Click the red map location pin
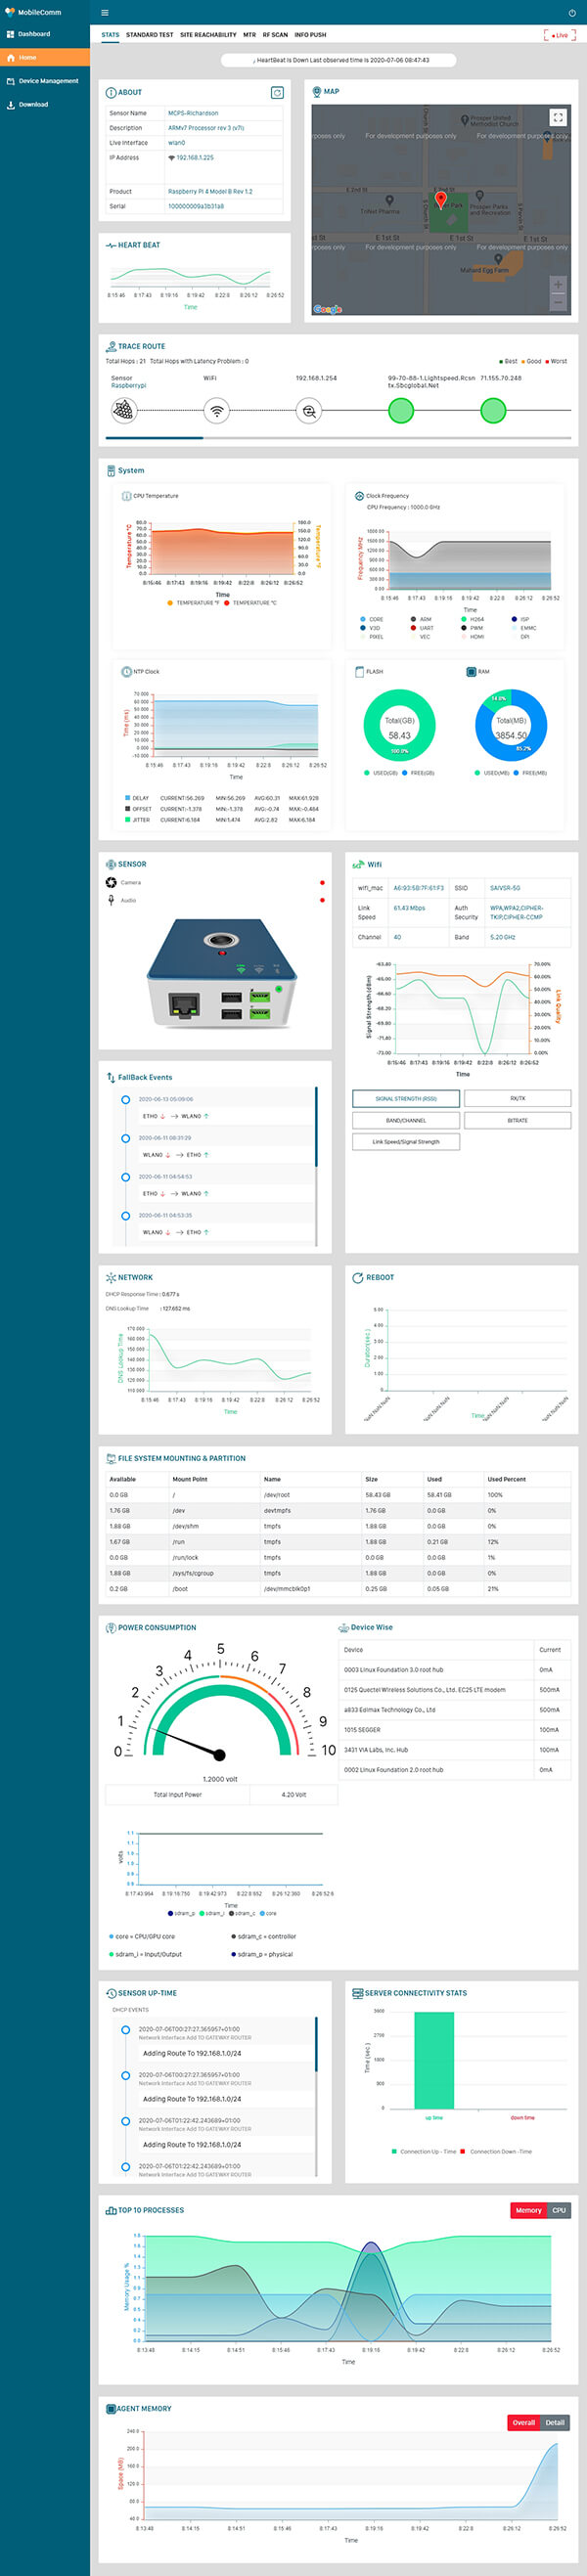Screen dimensions: 587x2576 [x=440, y=201]
